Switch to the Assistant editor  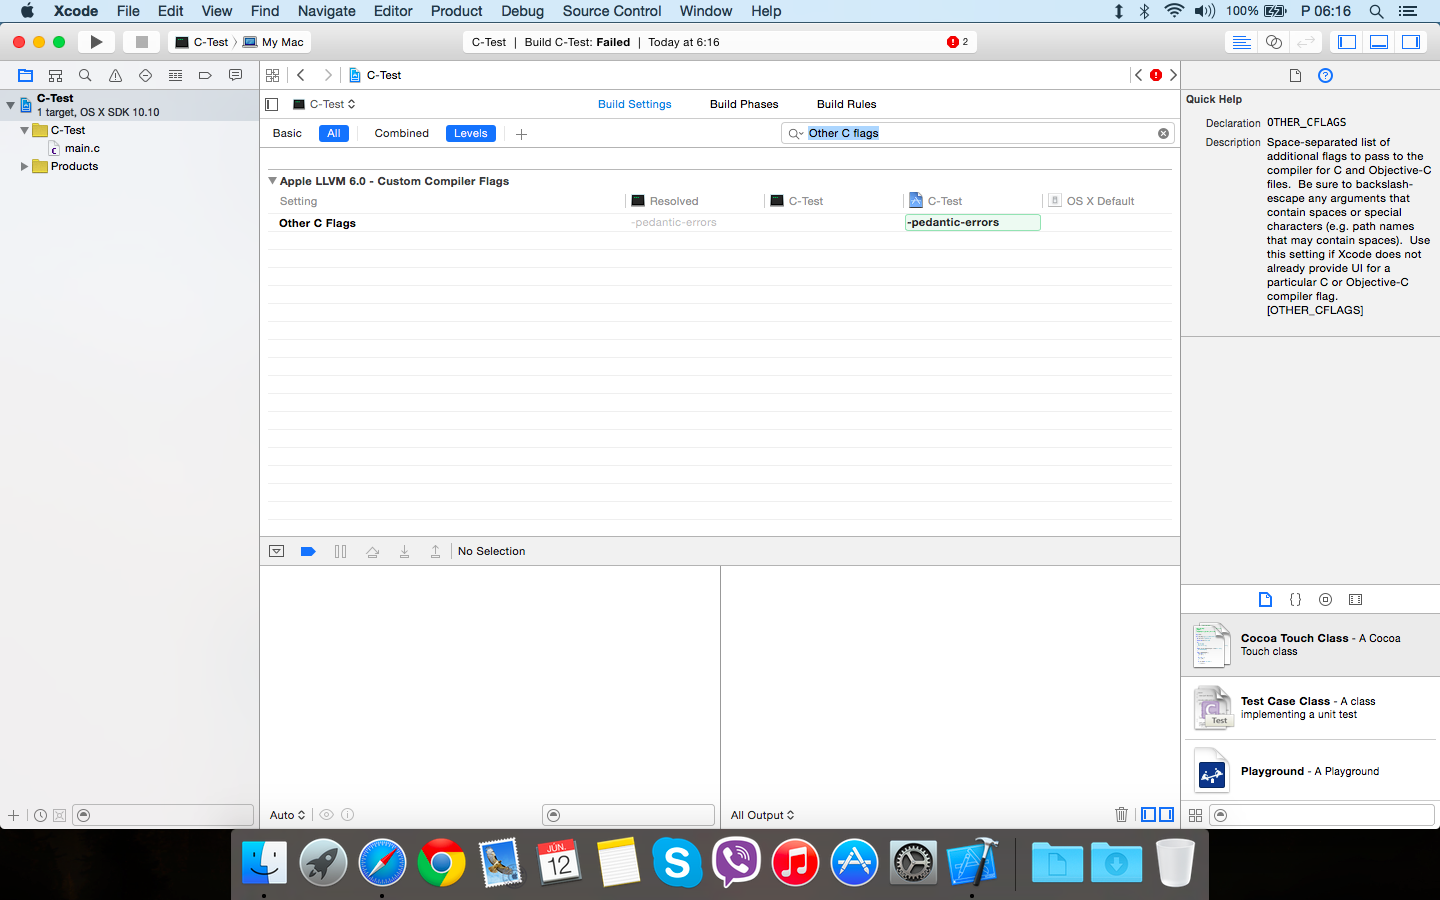coord(1273,42)
